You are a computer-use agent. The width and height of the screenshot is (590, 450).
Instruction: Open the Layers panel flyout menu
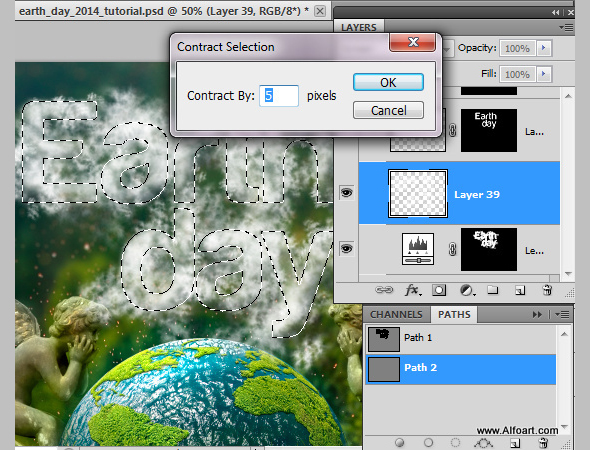[566, 27]
